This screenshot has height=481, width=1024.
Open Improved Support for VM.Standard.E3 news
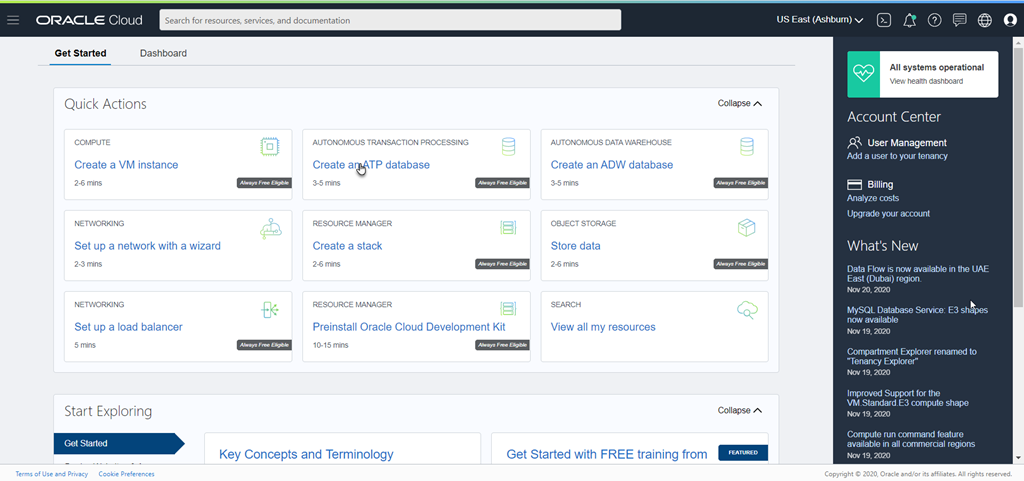pos(908,398)
